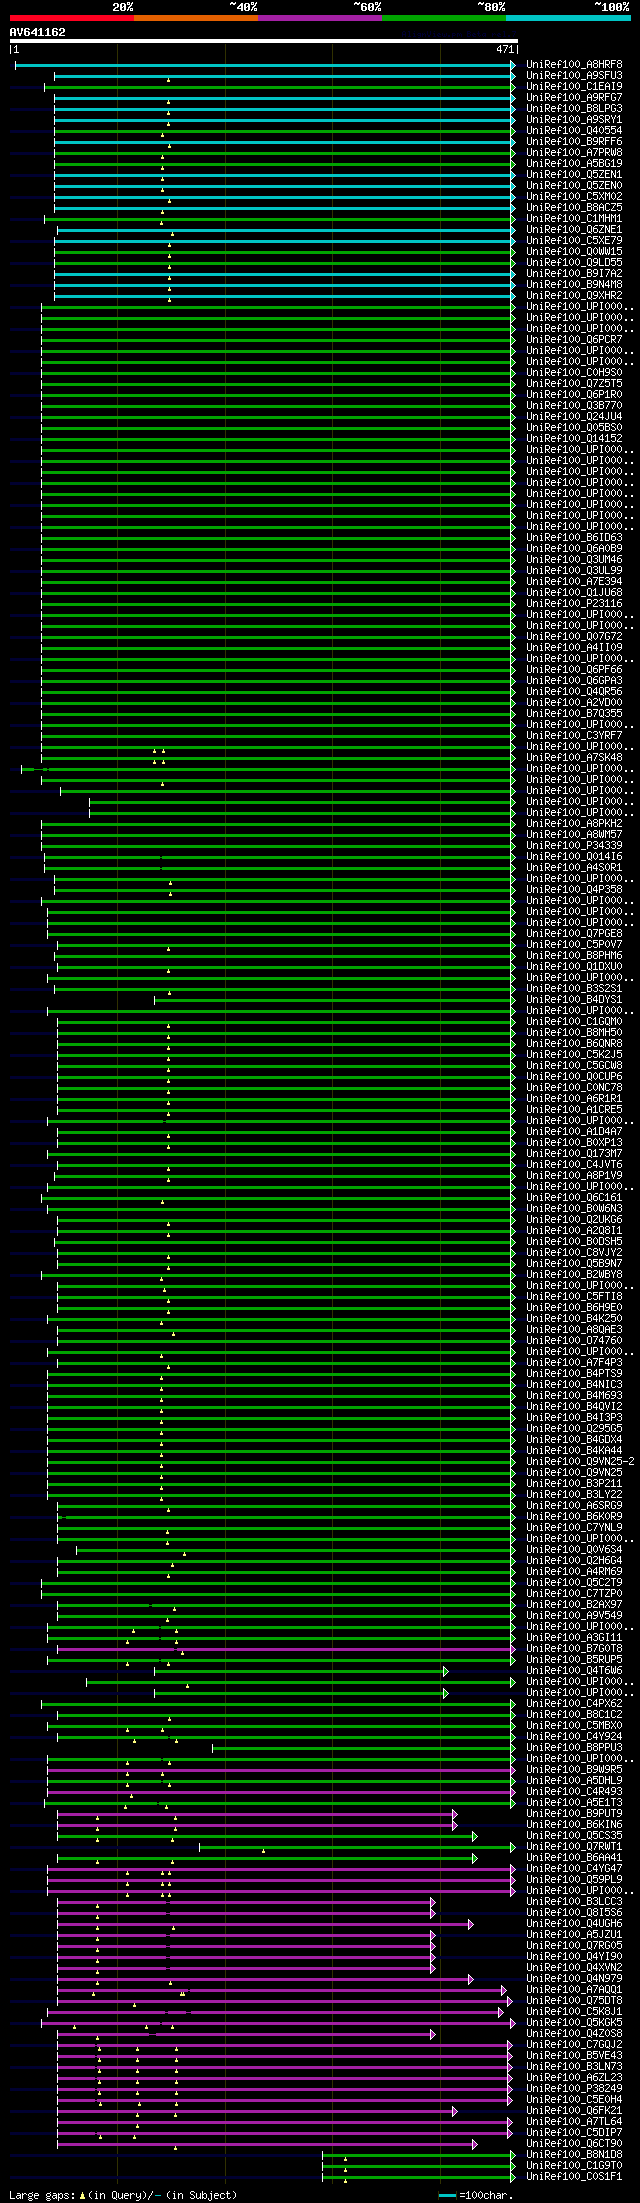The height and width of the screenshot is (2203, 640).
Task: Select the UniRef100_C1G9T0 entry
Action: point(574,2166)
